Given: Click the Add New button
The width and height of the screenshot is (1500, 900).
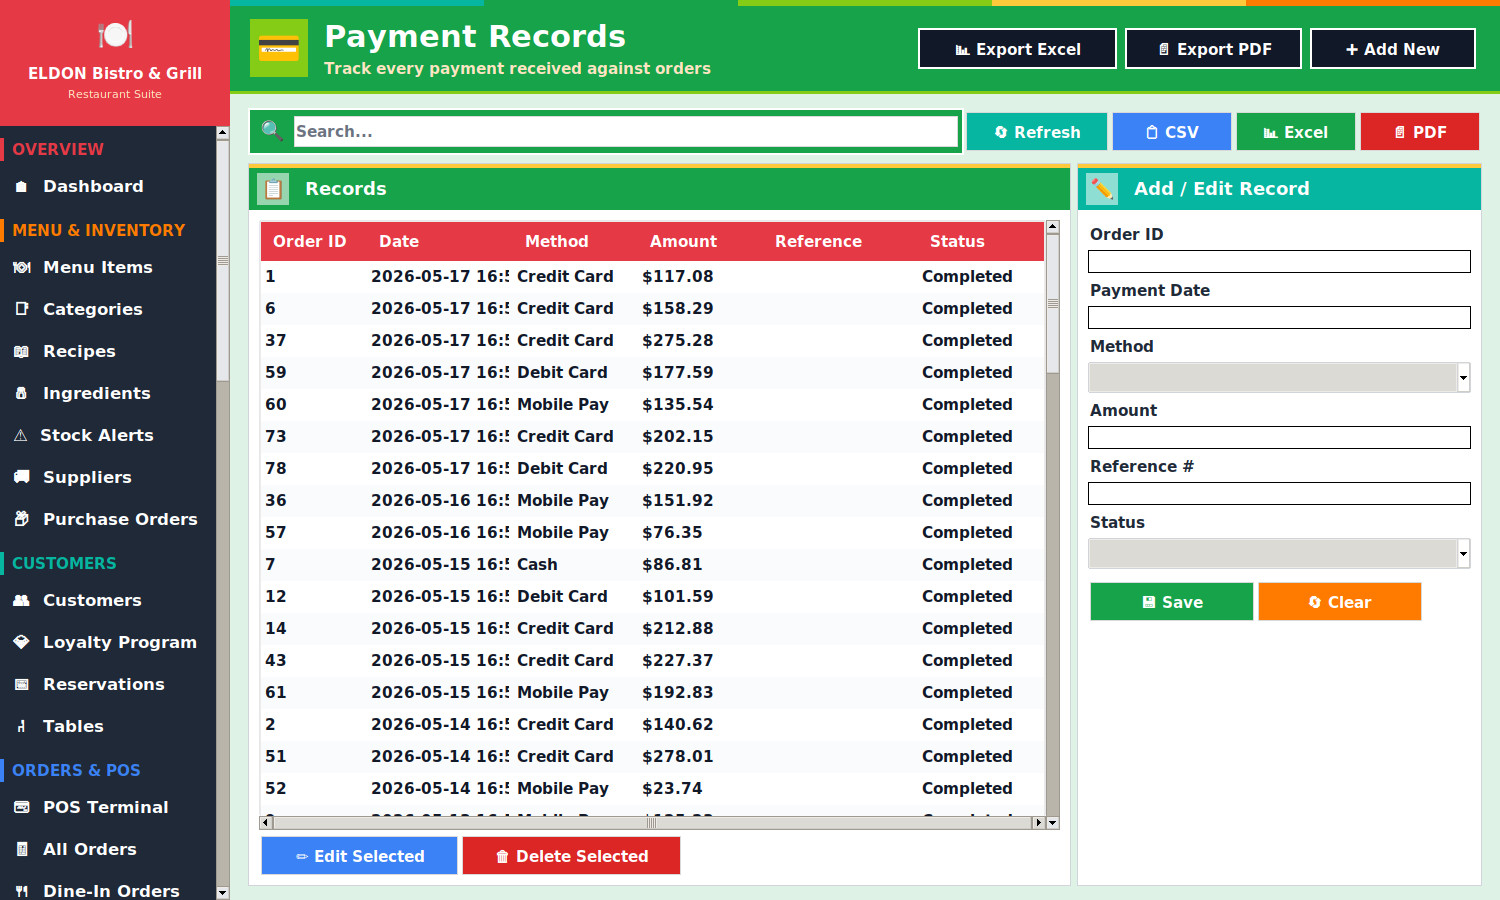Looking at the screenshot, I should click(1392, 49).
